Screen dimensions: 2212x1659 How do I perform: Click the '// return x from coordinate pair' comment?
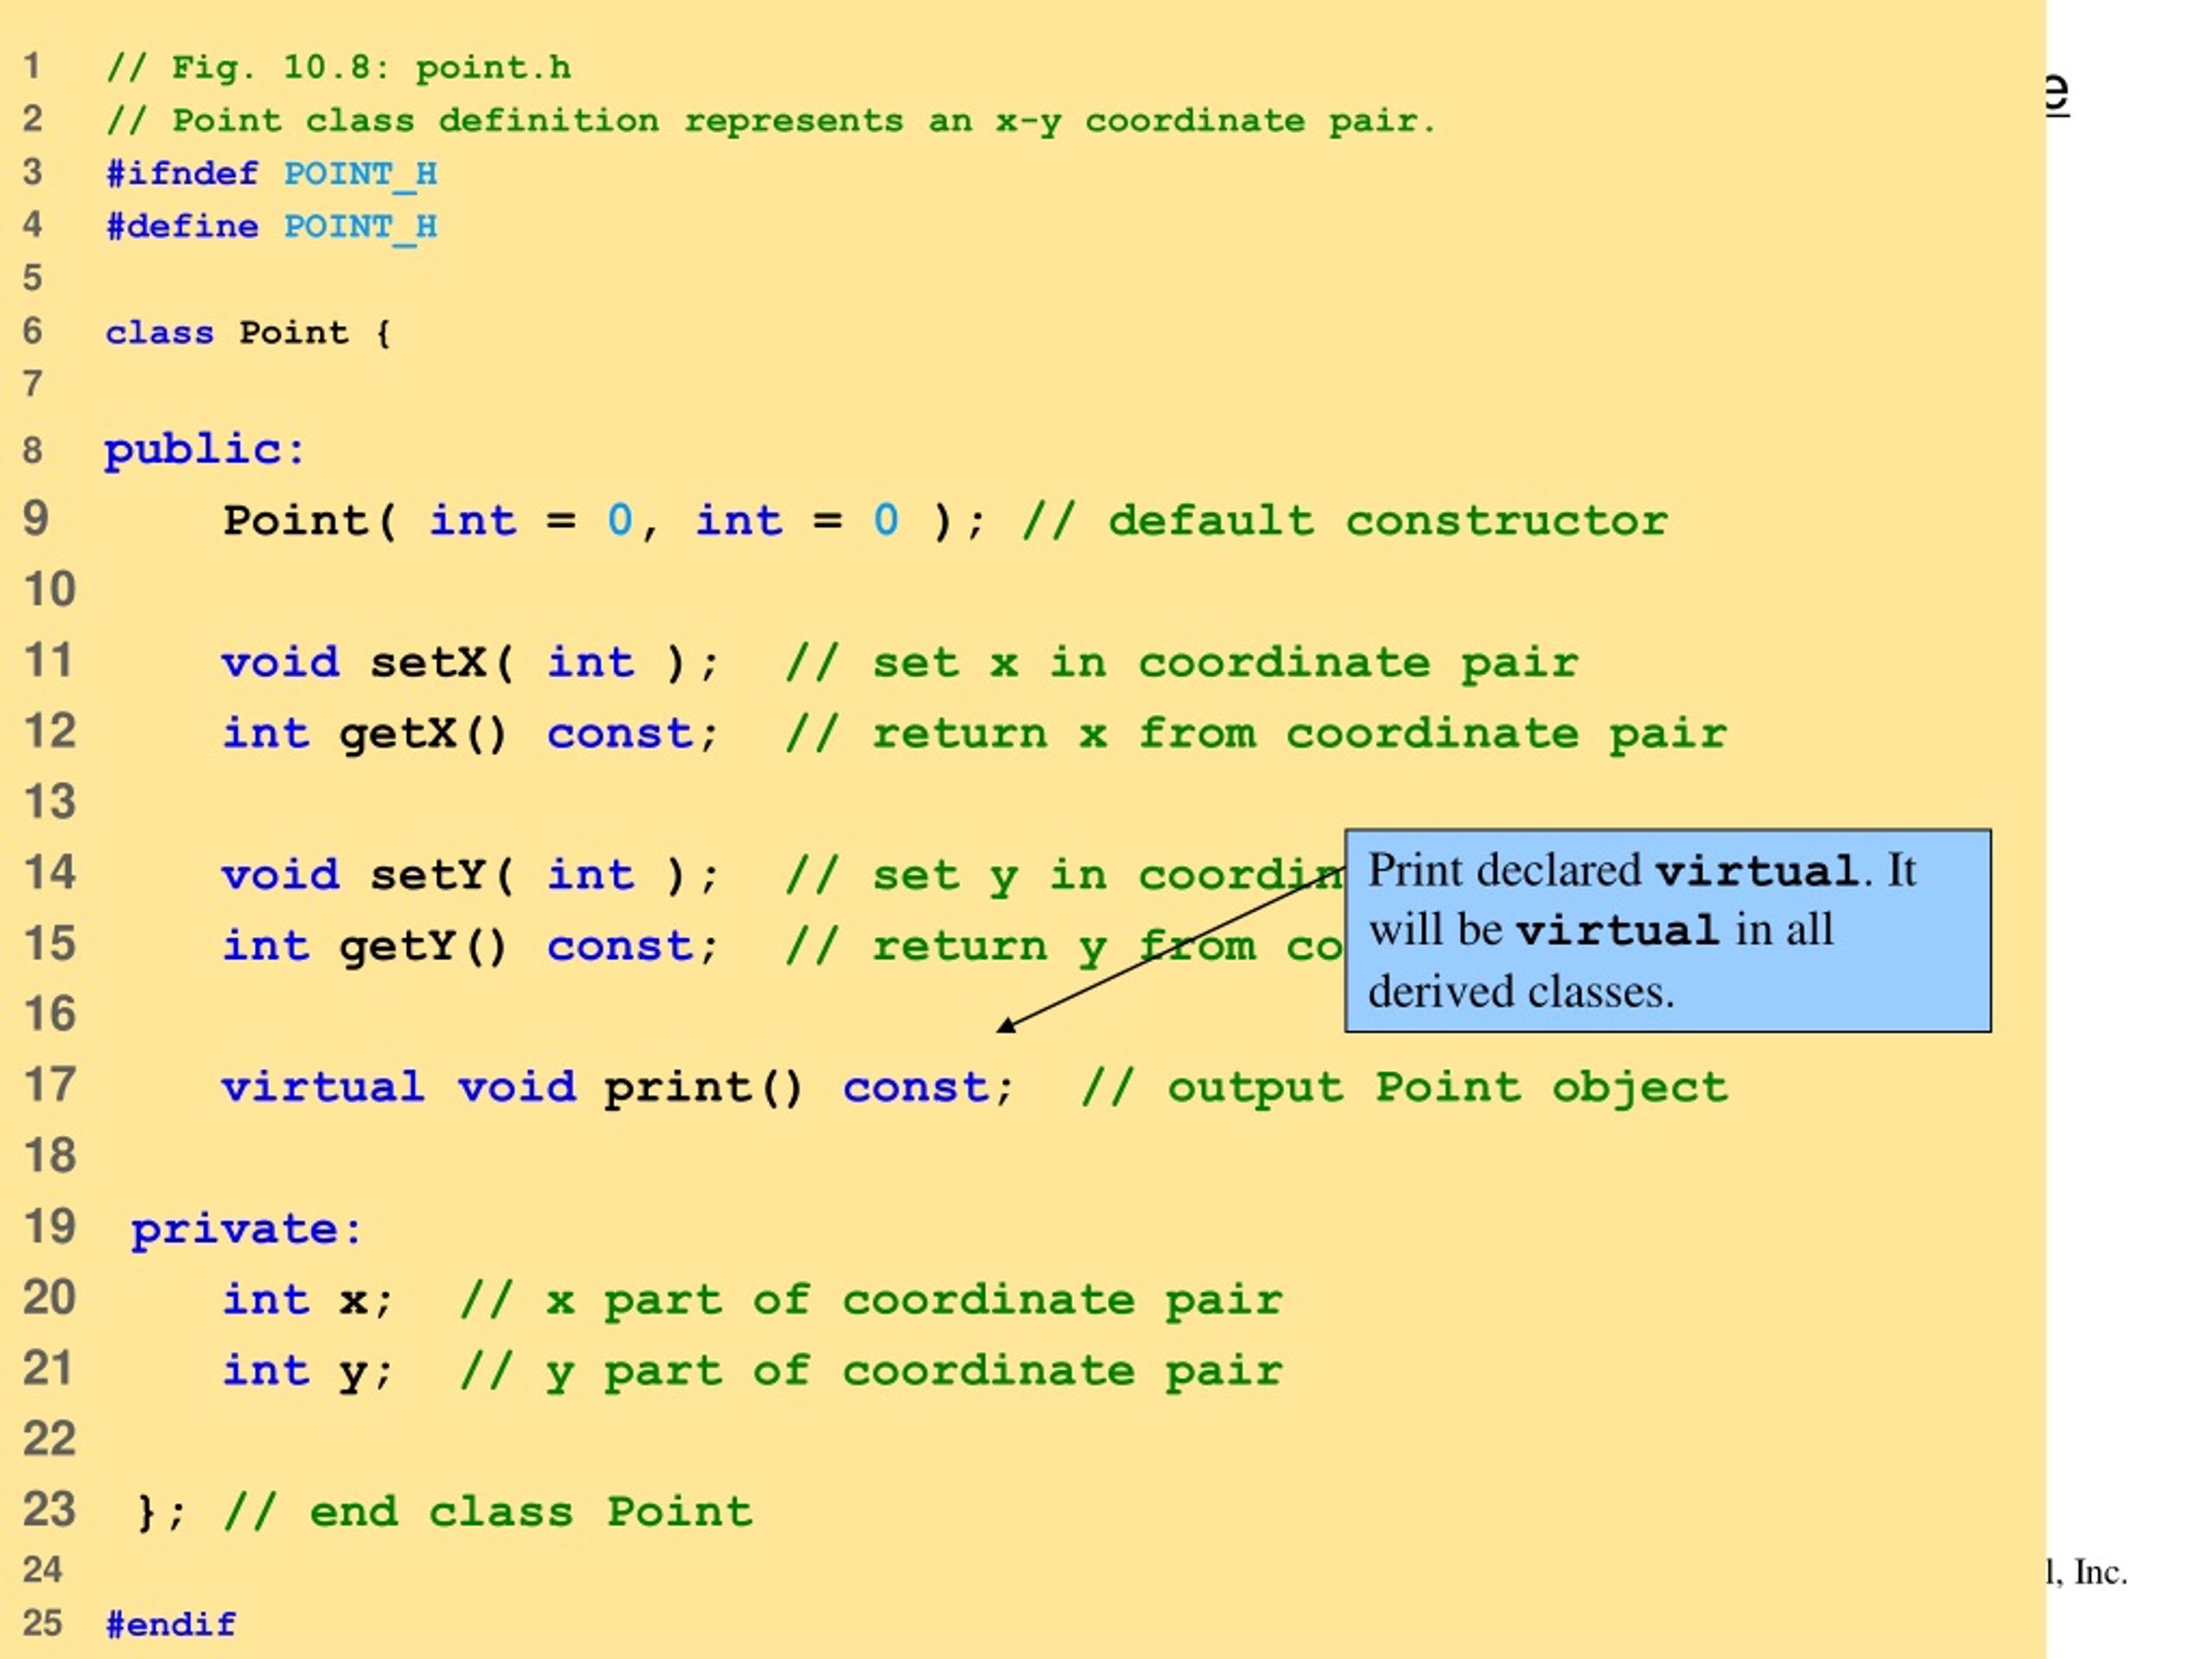[1256, 735]
